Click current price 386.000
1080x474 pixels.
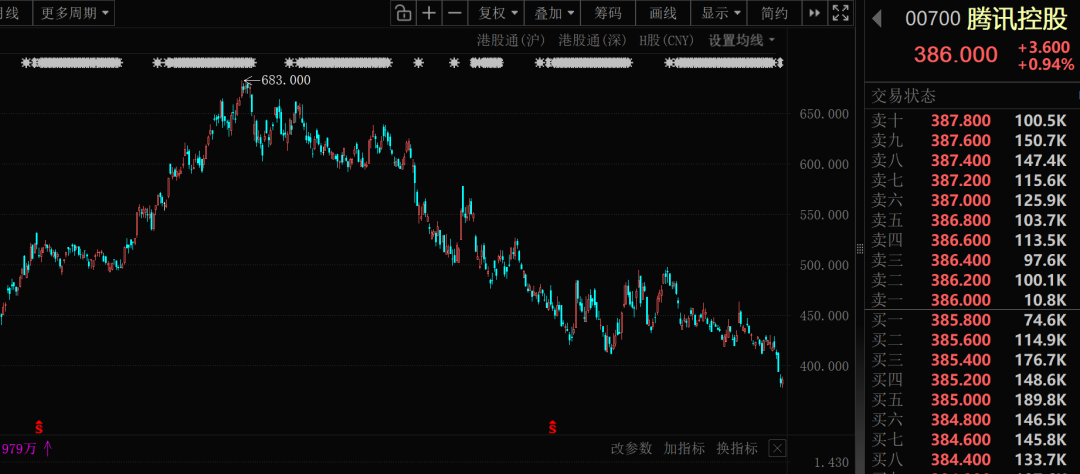pyautogui.click(x=955, y=54)
